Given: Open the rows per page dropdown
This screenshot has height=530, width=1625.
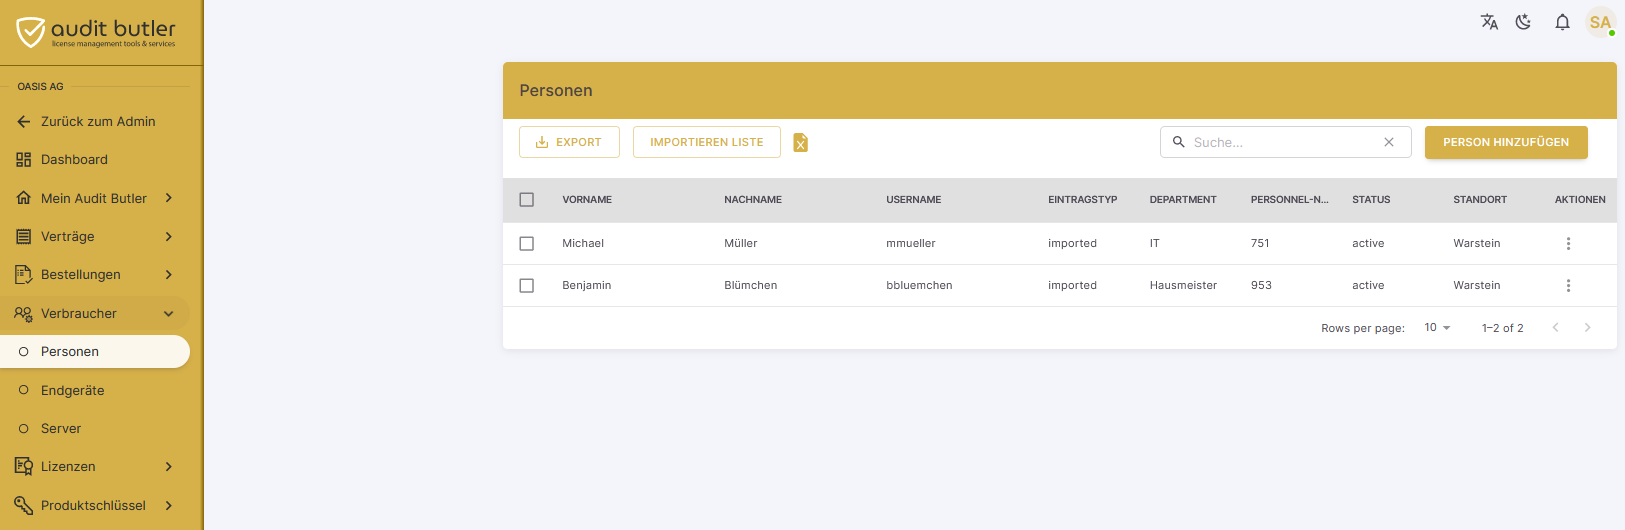Looking at the screenshot, I should pyautogui.click(x=1437, y=327).
